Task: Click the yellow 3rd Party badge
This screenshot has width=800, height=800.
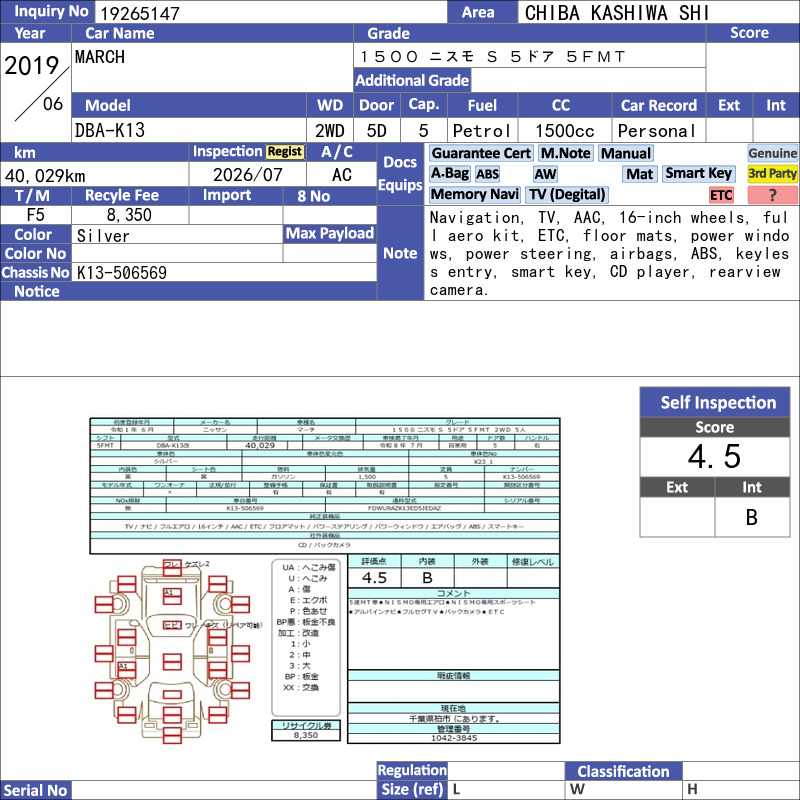Action: [772, 174]
